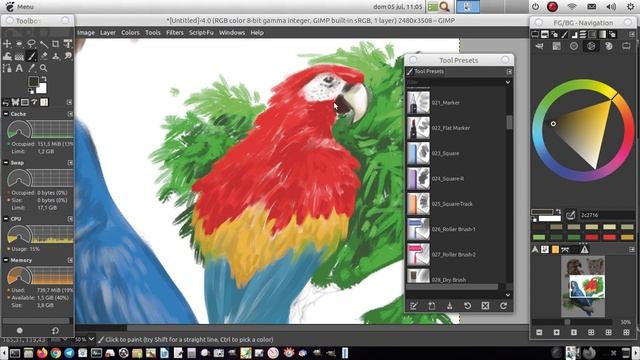Click the white background color swatch in Toolbox

point(42,88)
